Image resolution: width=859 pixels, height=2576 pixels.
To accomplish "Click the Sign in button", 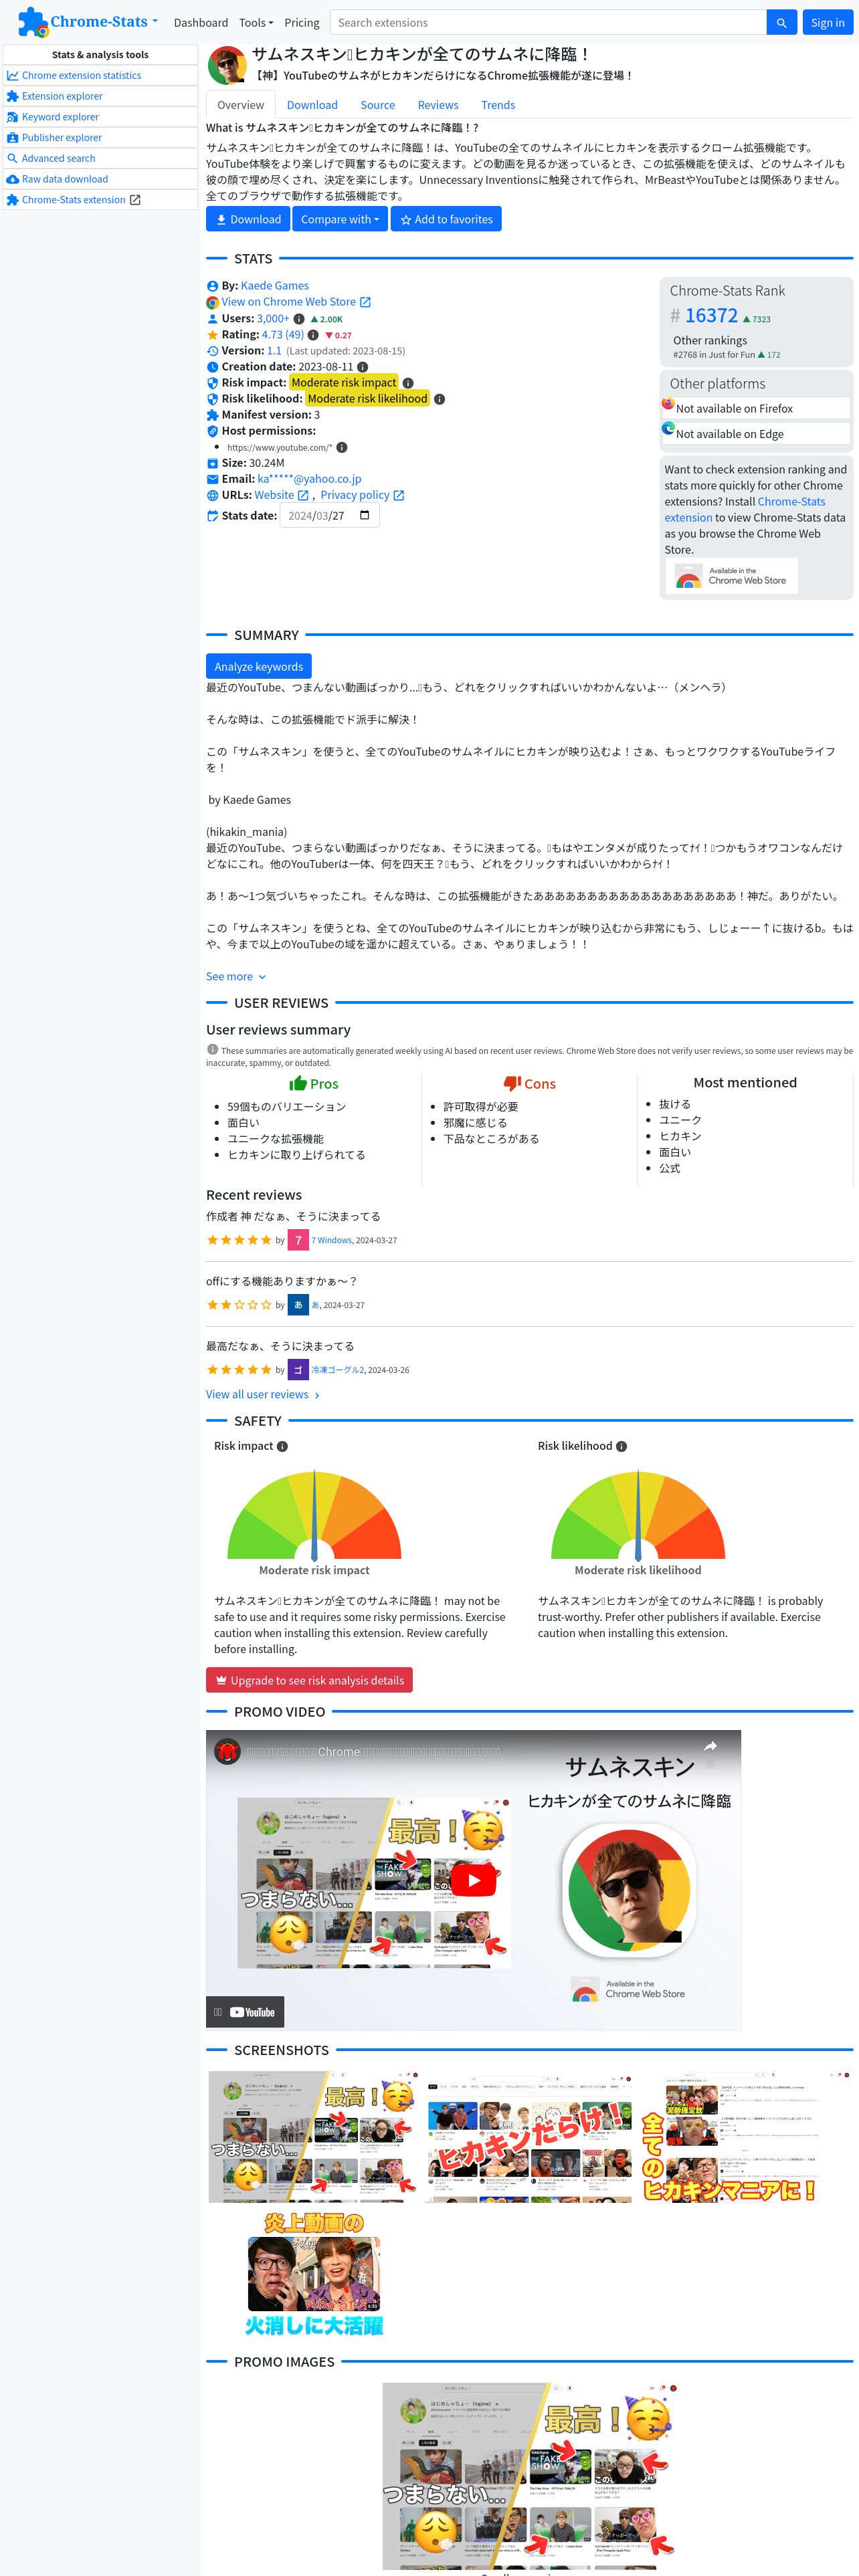I will pyautogui.click(x=827, y=22).
